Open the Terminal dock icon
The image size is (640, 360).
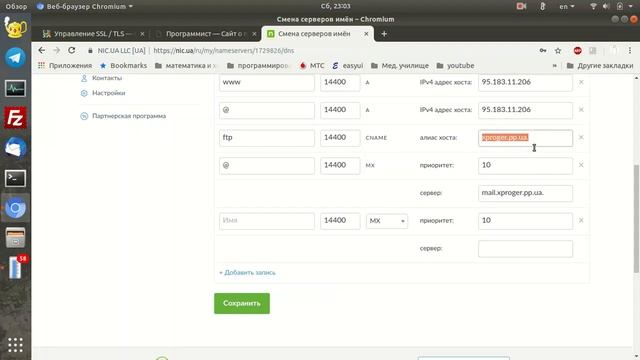point(15,178)
